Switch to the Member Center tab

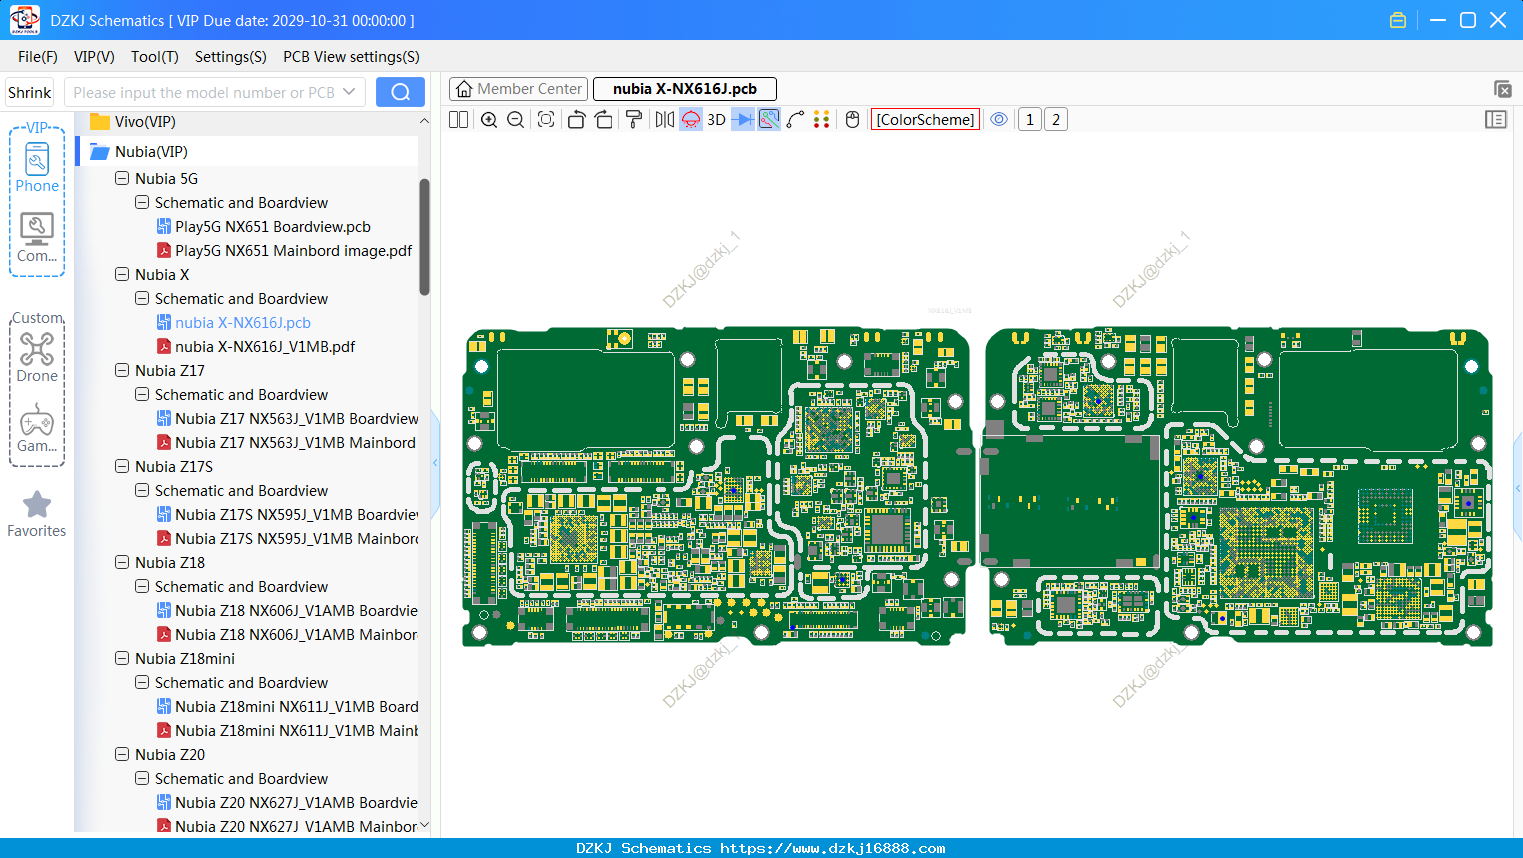click(x=518, y=89)
